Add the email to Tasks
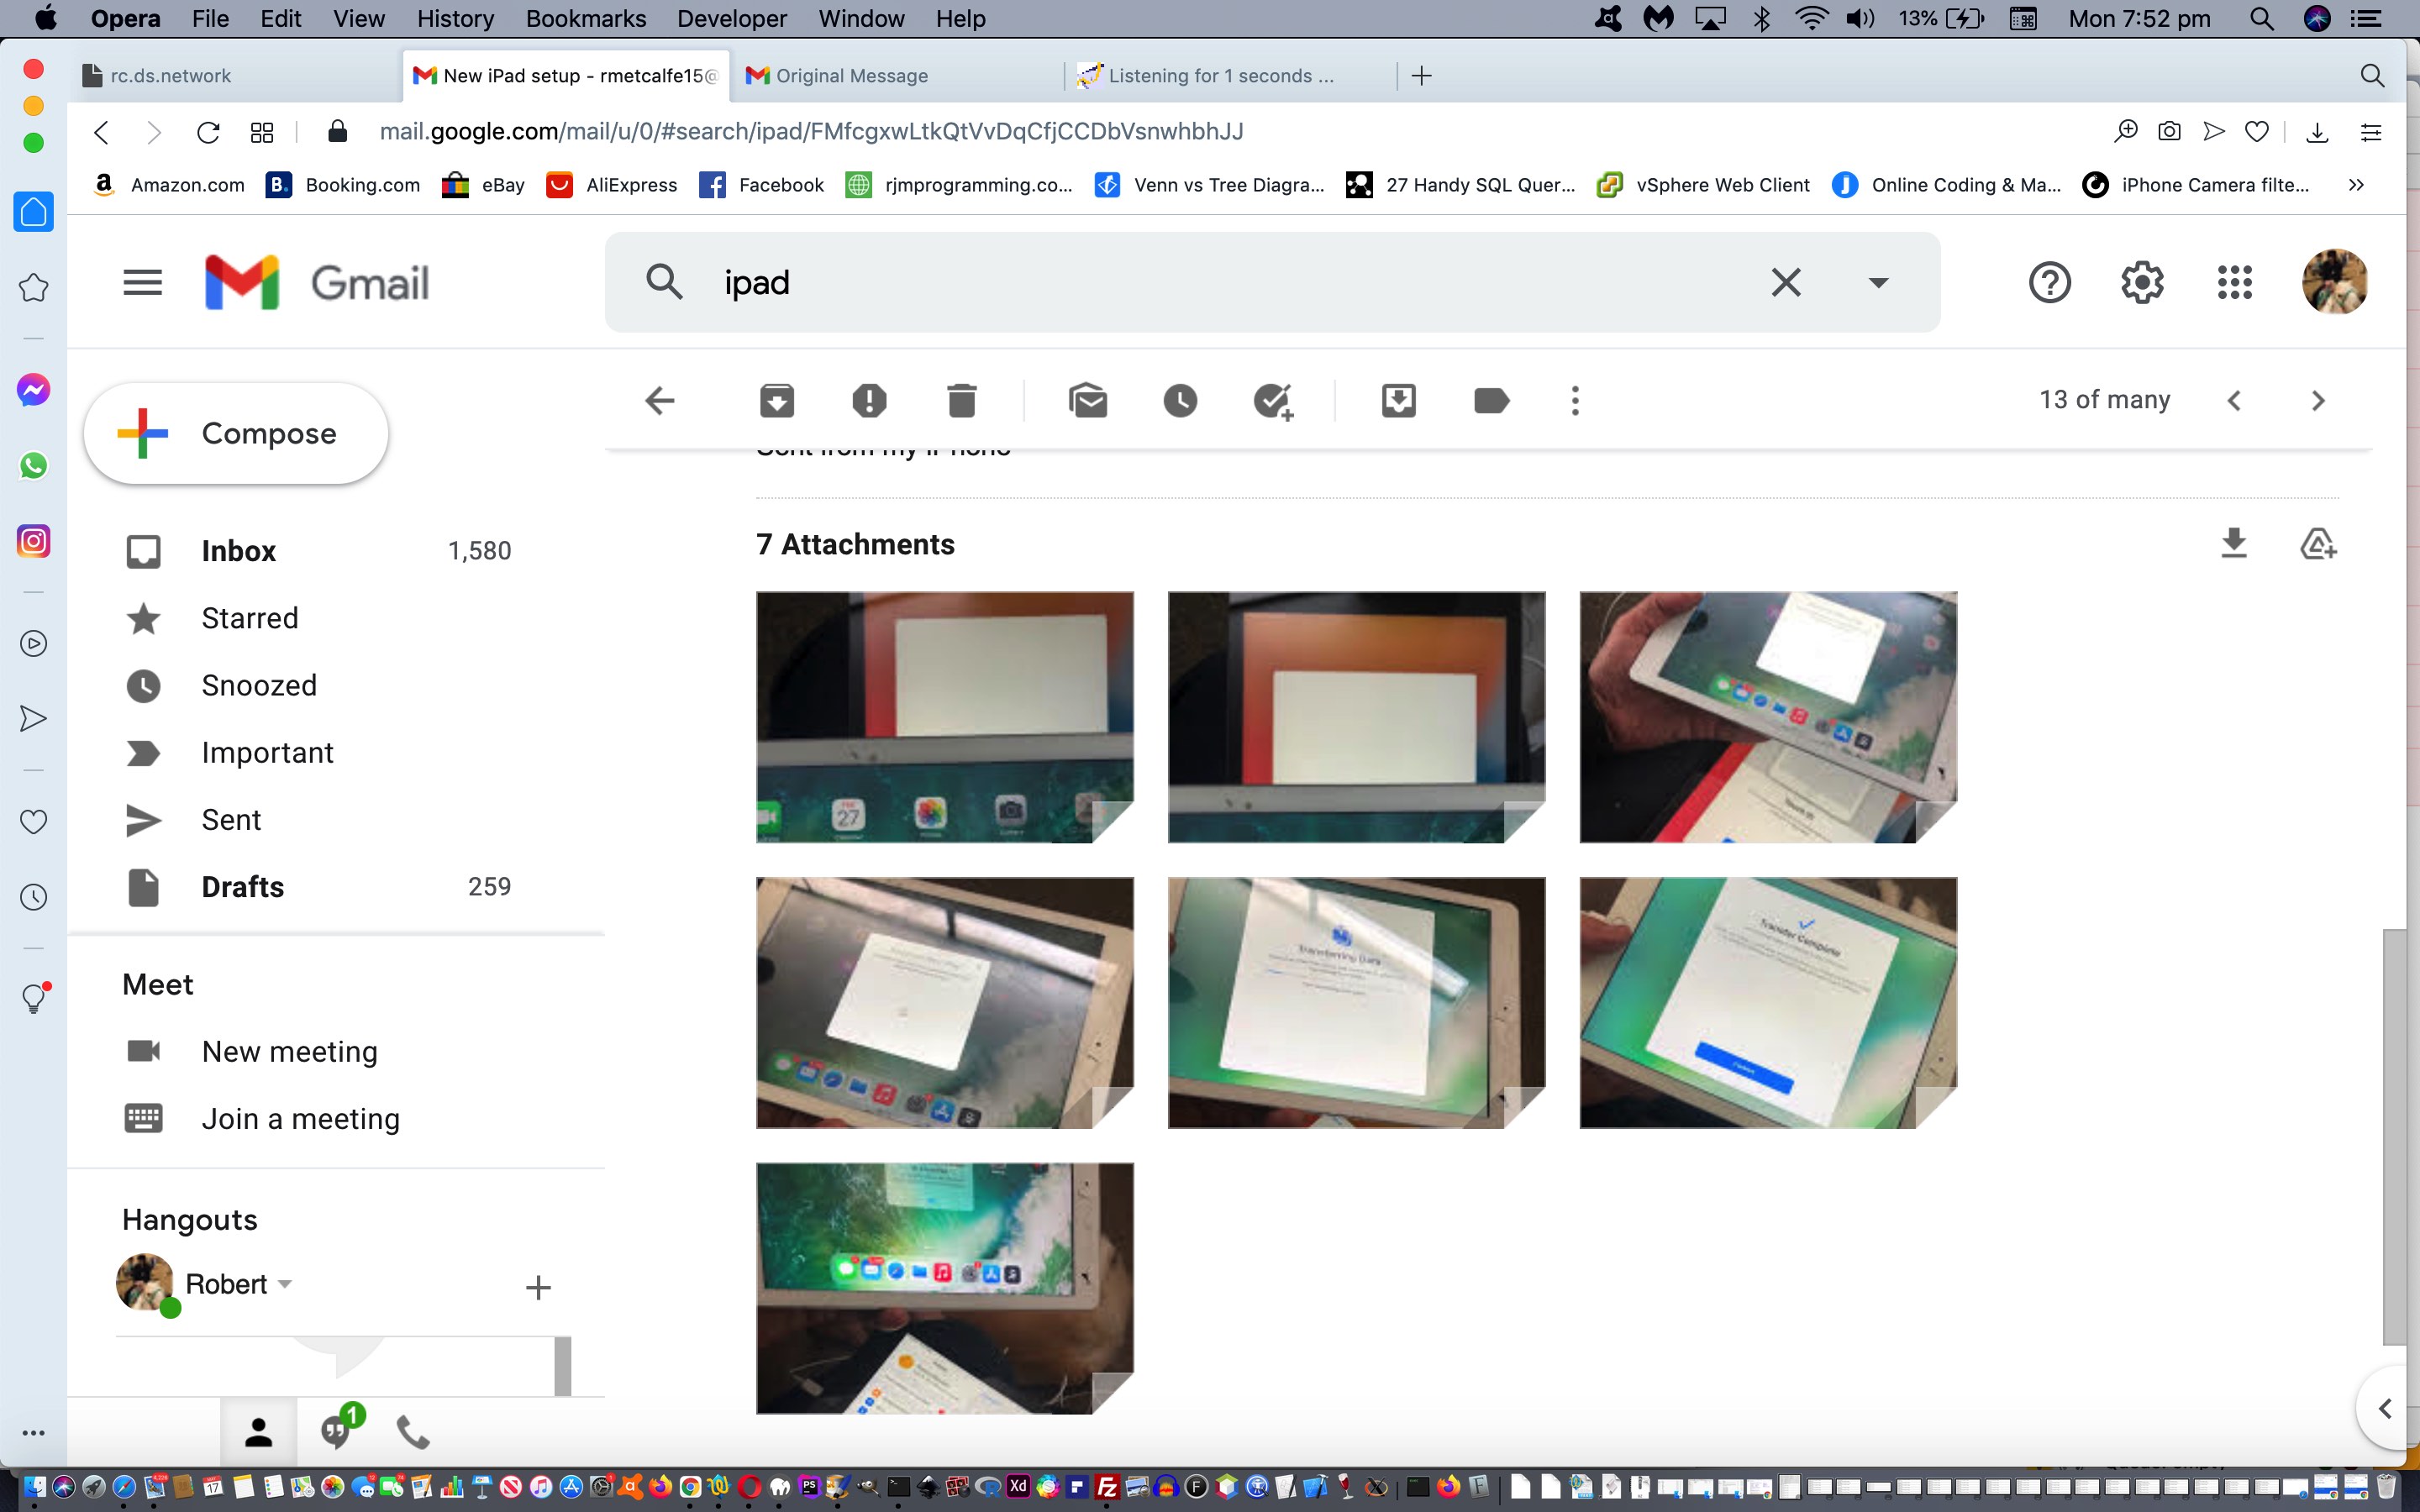Screen dimensions: 2420x1512 1273,401
